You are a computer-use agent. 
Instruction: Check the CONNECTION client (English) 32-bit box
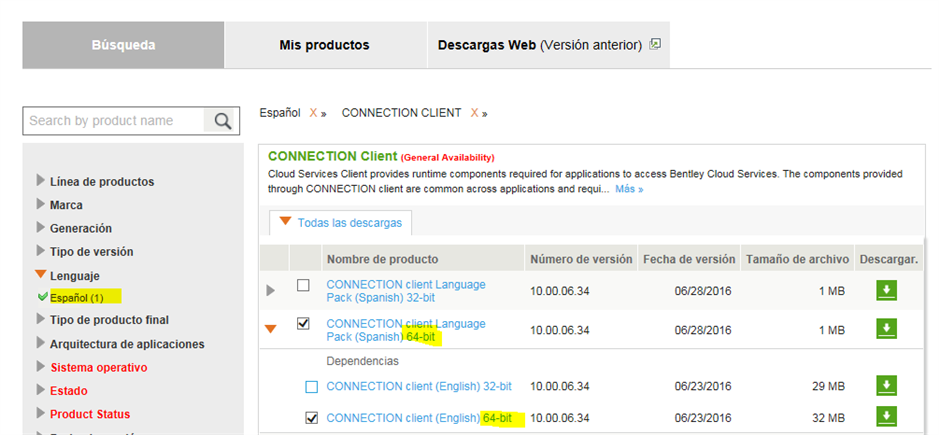[x=311, y=387]
